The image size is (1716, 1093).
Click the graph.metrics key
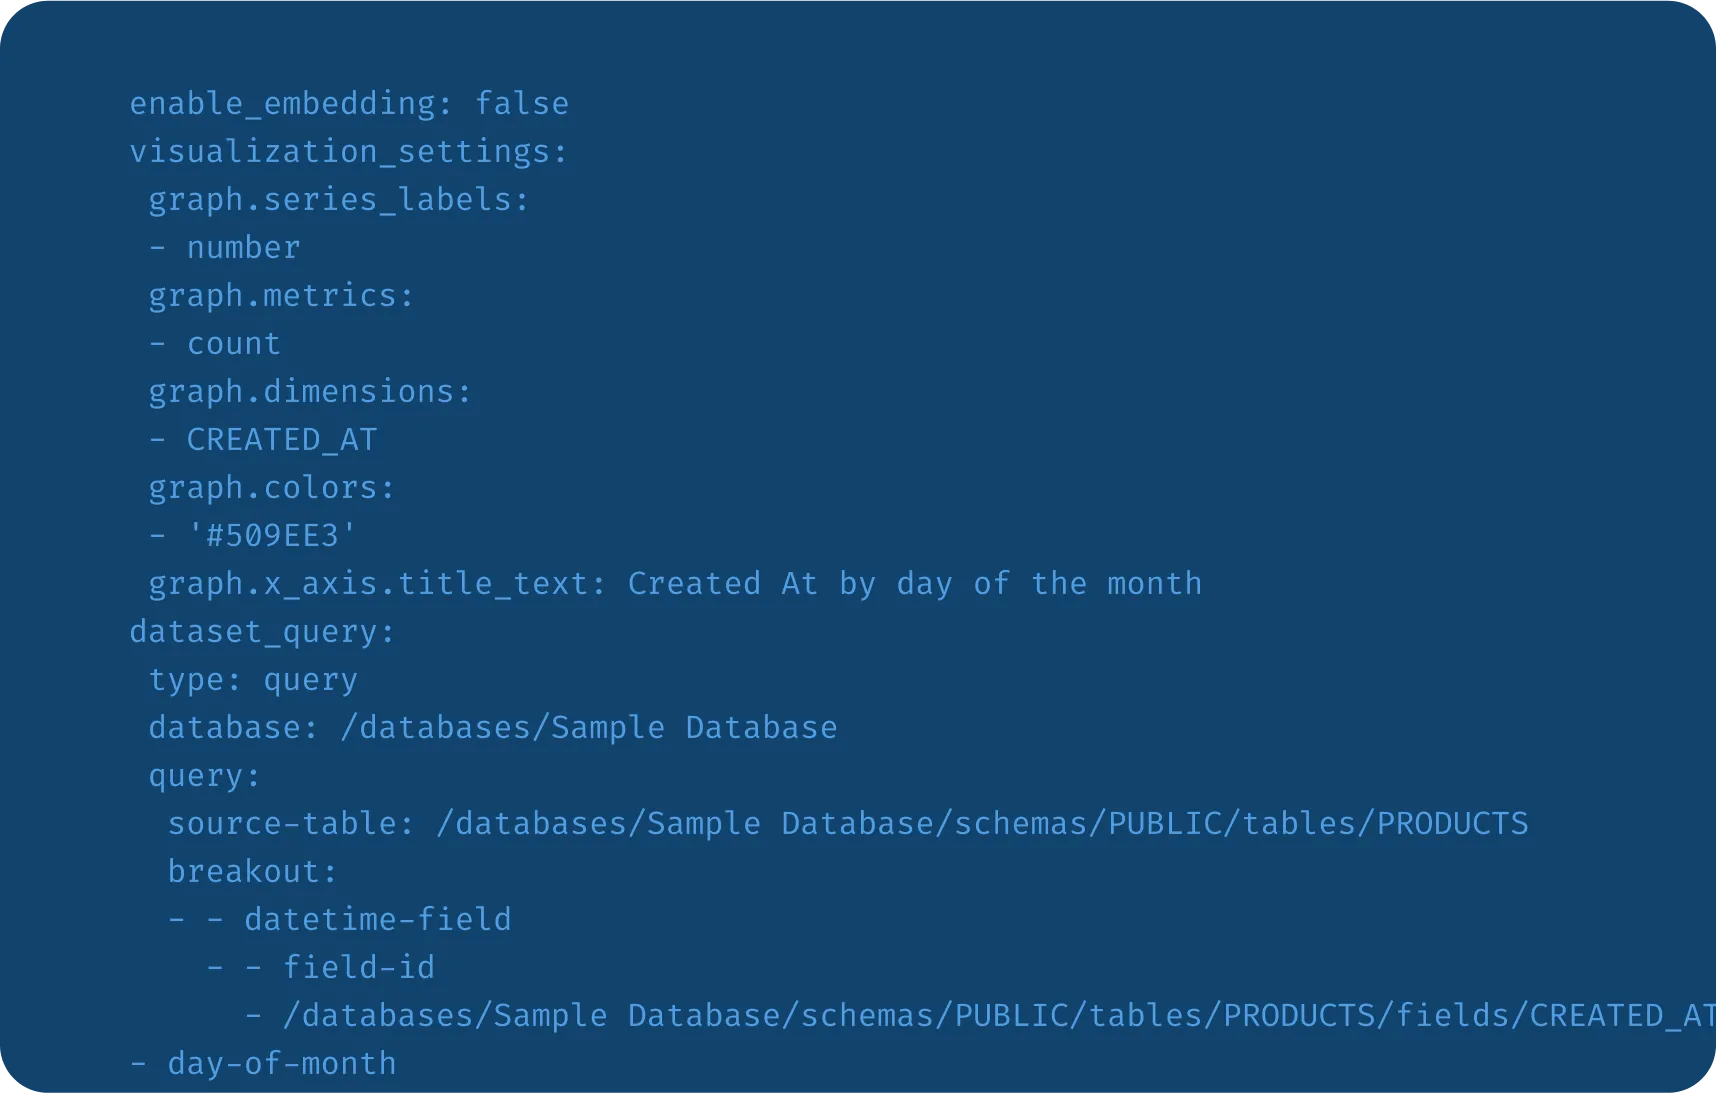pos(281,296)
